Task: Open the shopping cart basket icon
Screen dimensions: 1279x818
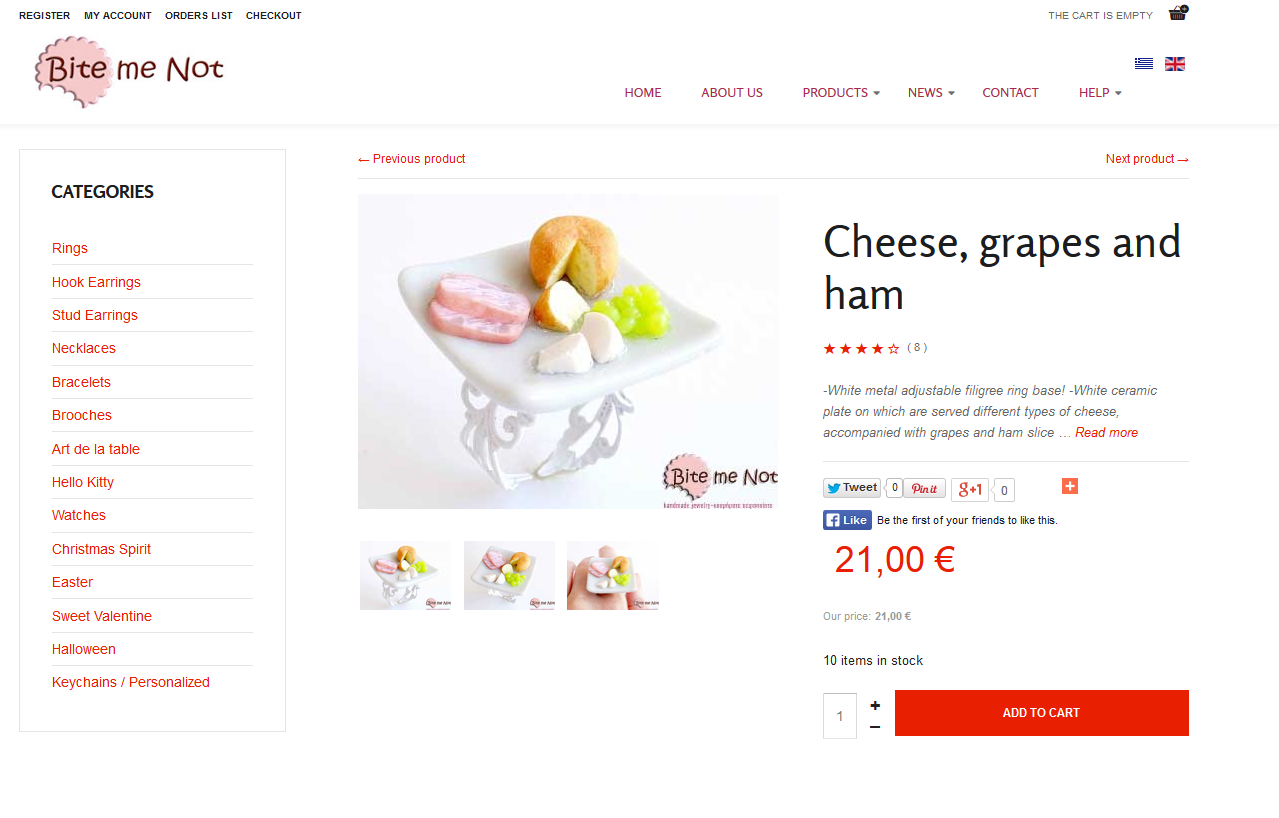Action: (1177, 13)
